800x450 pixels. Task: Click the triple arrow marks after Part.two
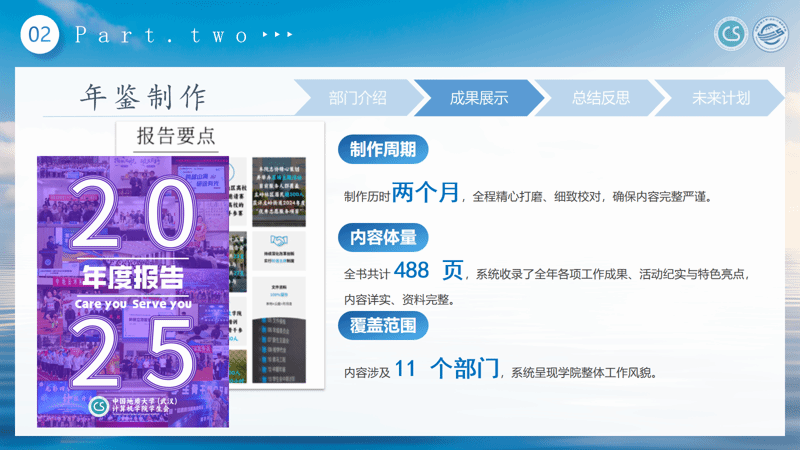pos(277,35)
